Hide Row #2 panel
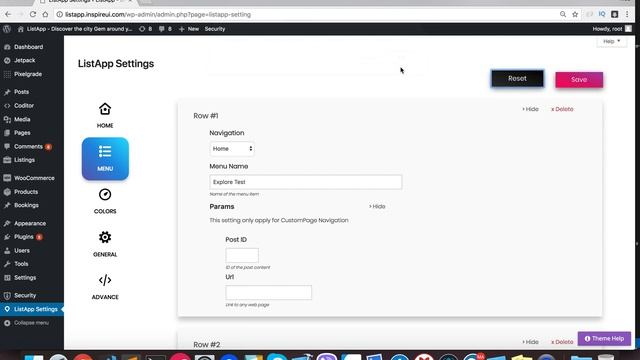640x360 pixels. [x=530, y=342]
